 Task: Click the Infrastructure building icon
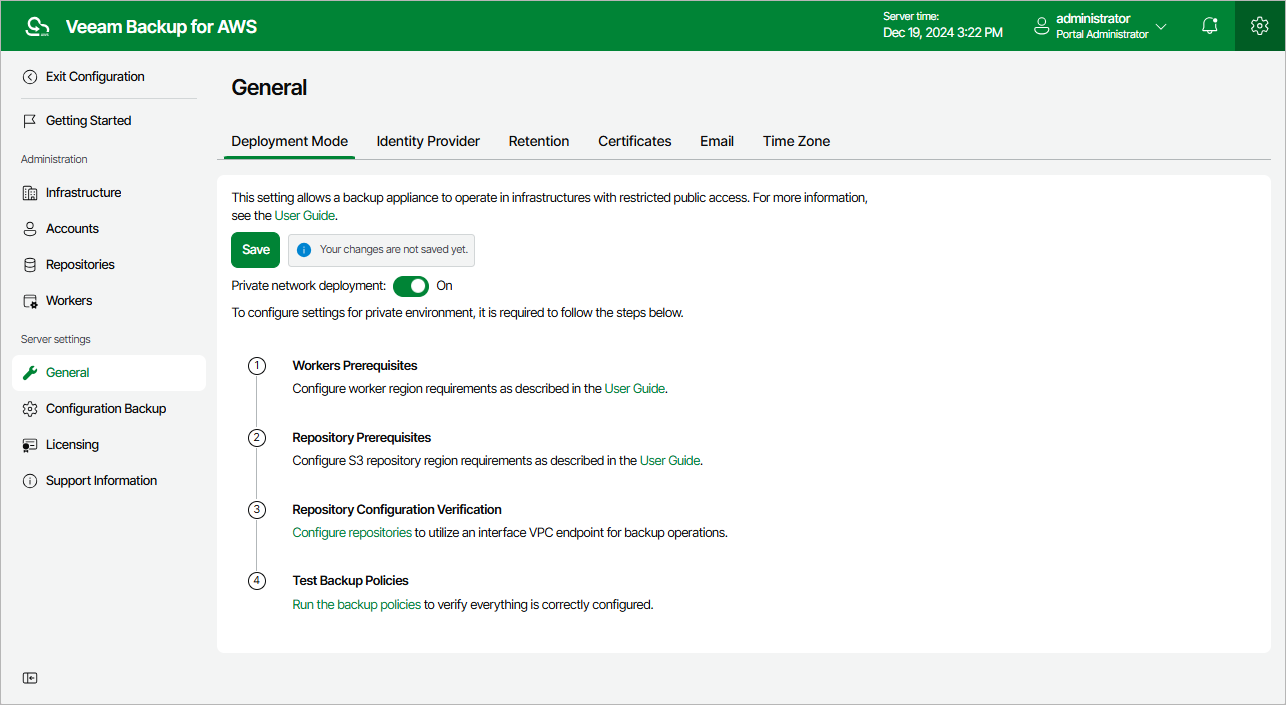tap(30, 193)
